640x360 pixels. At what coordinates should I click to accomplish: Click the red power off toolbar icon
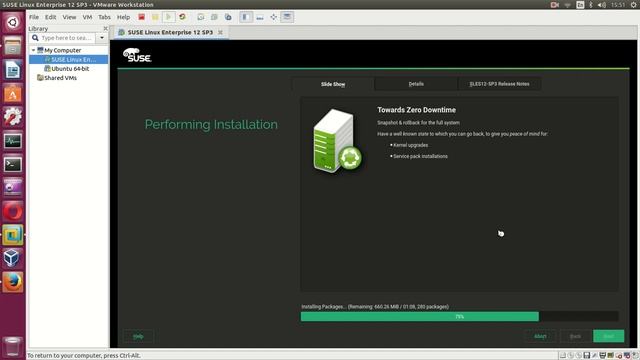[141, 17]
